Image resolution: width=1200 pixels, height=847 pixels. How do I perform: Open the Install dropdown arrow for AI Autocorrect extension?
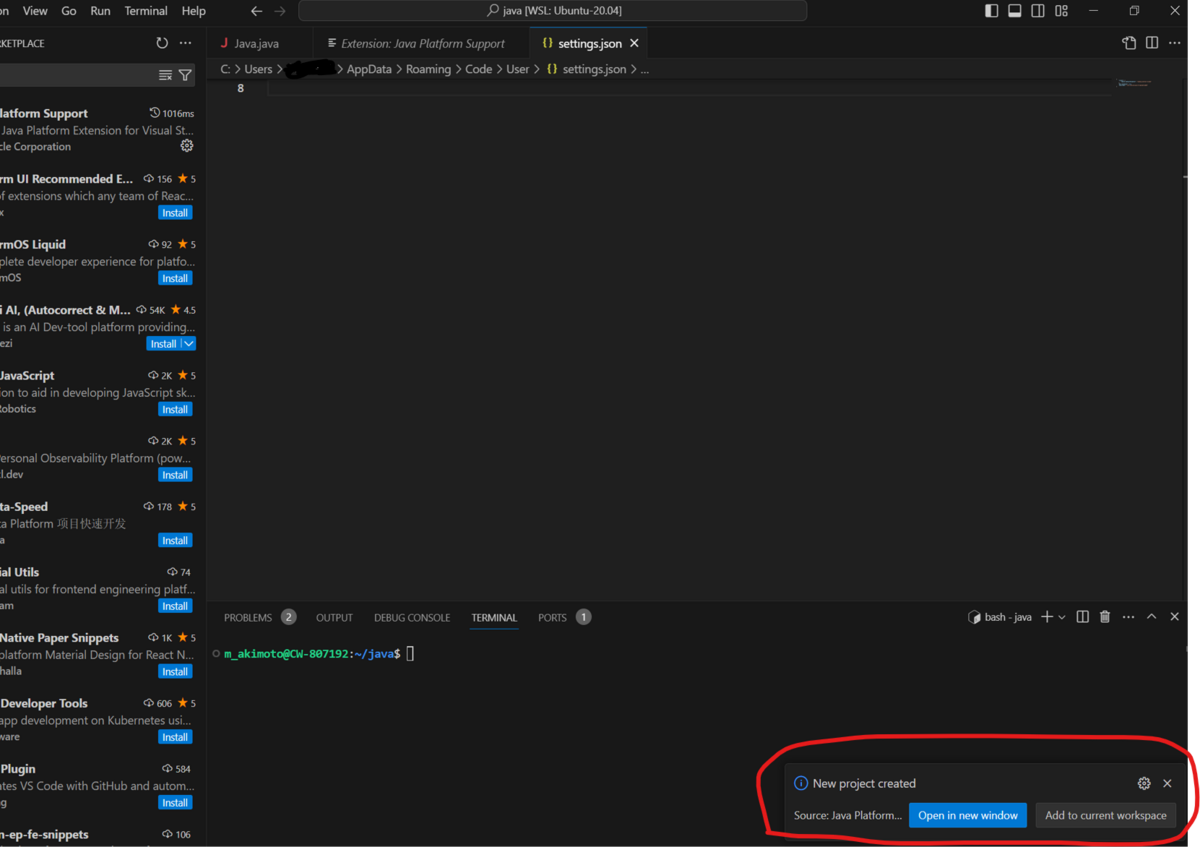[x=188, y=344]
